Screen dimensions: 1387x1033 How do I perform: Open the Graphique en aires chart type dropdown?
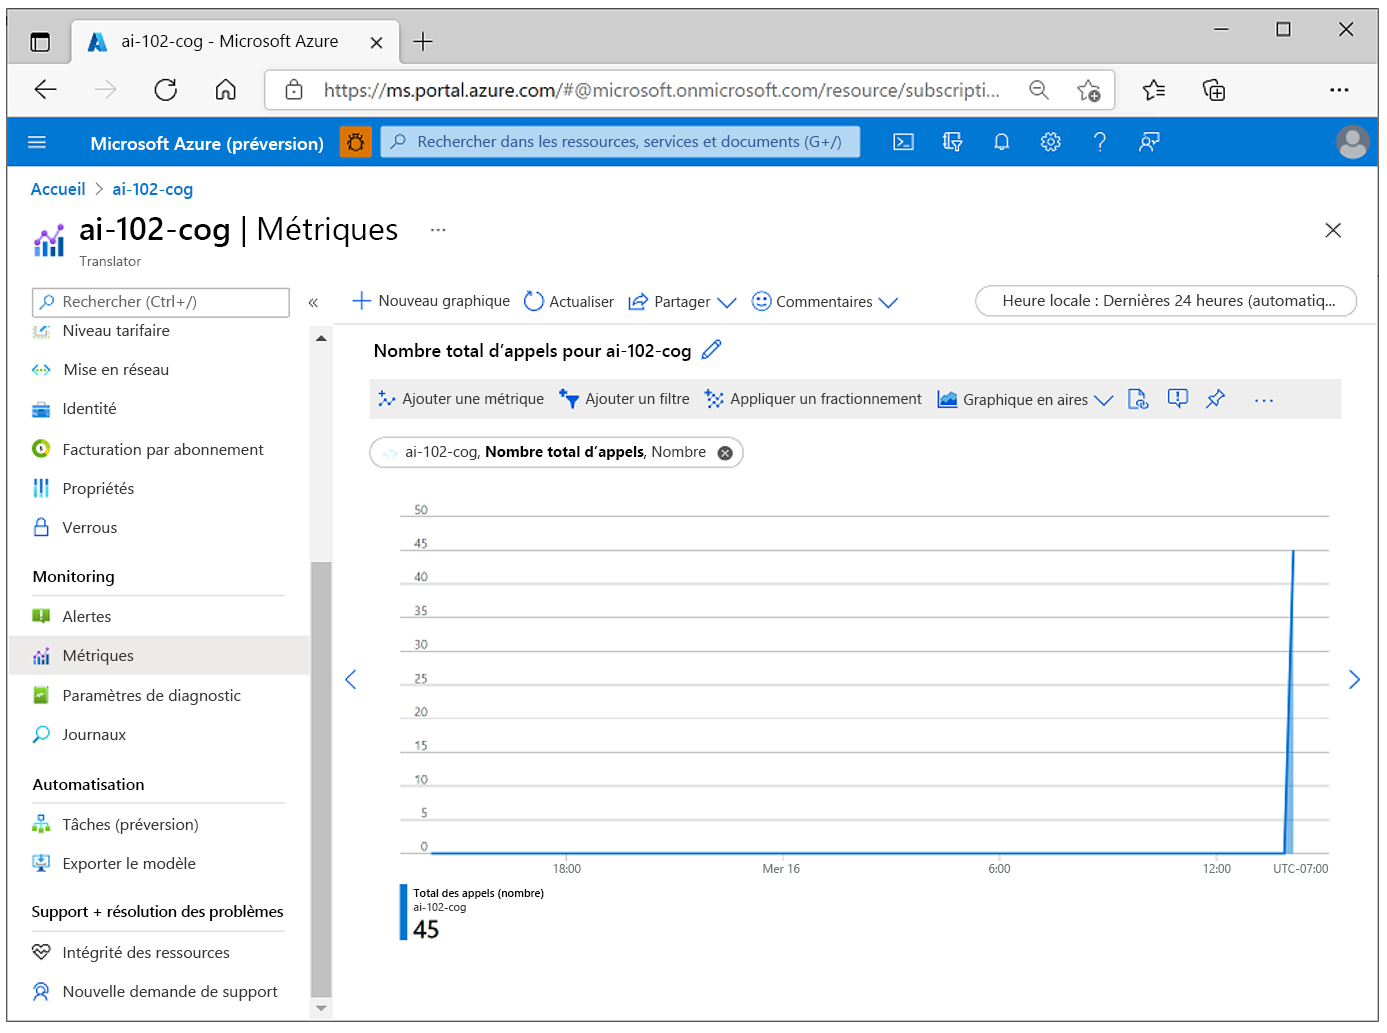[x=1025, y=399]
